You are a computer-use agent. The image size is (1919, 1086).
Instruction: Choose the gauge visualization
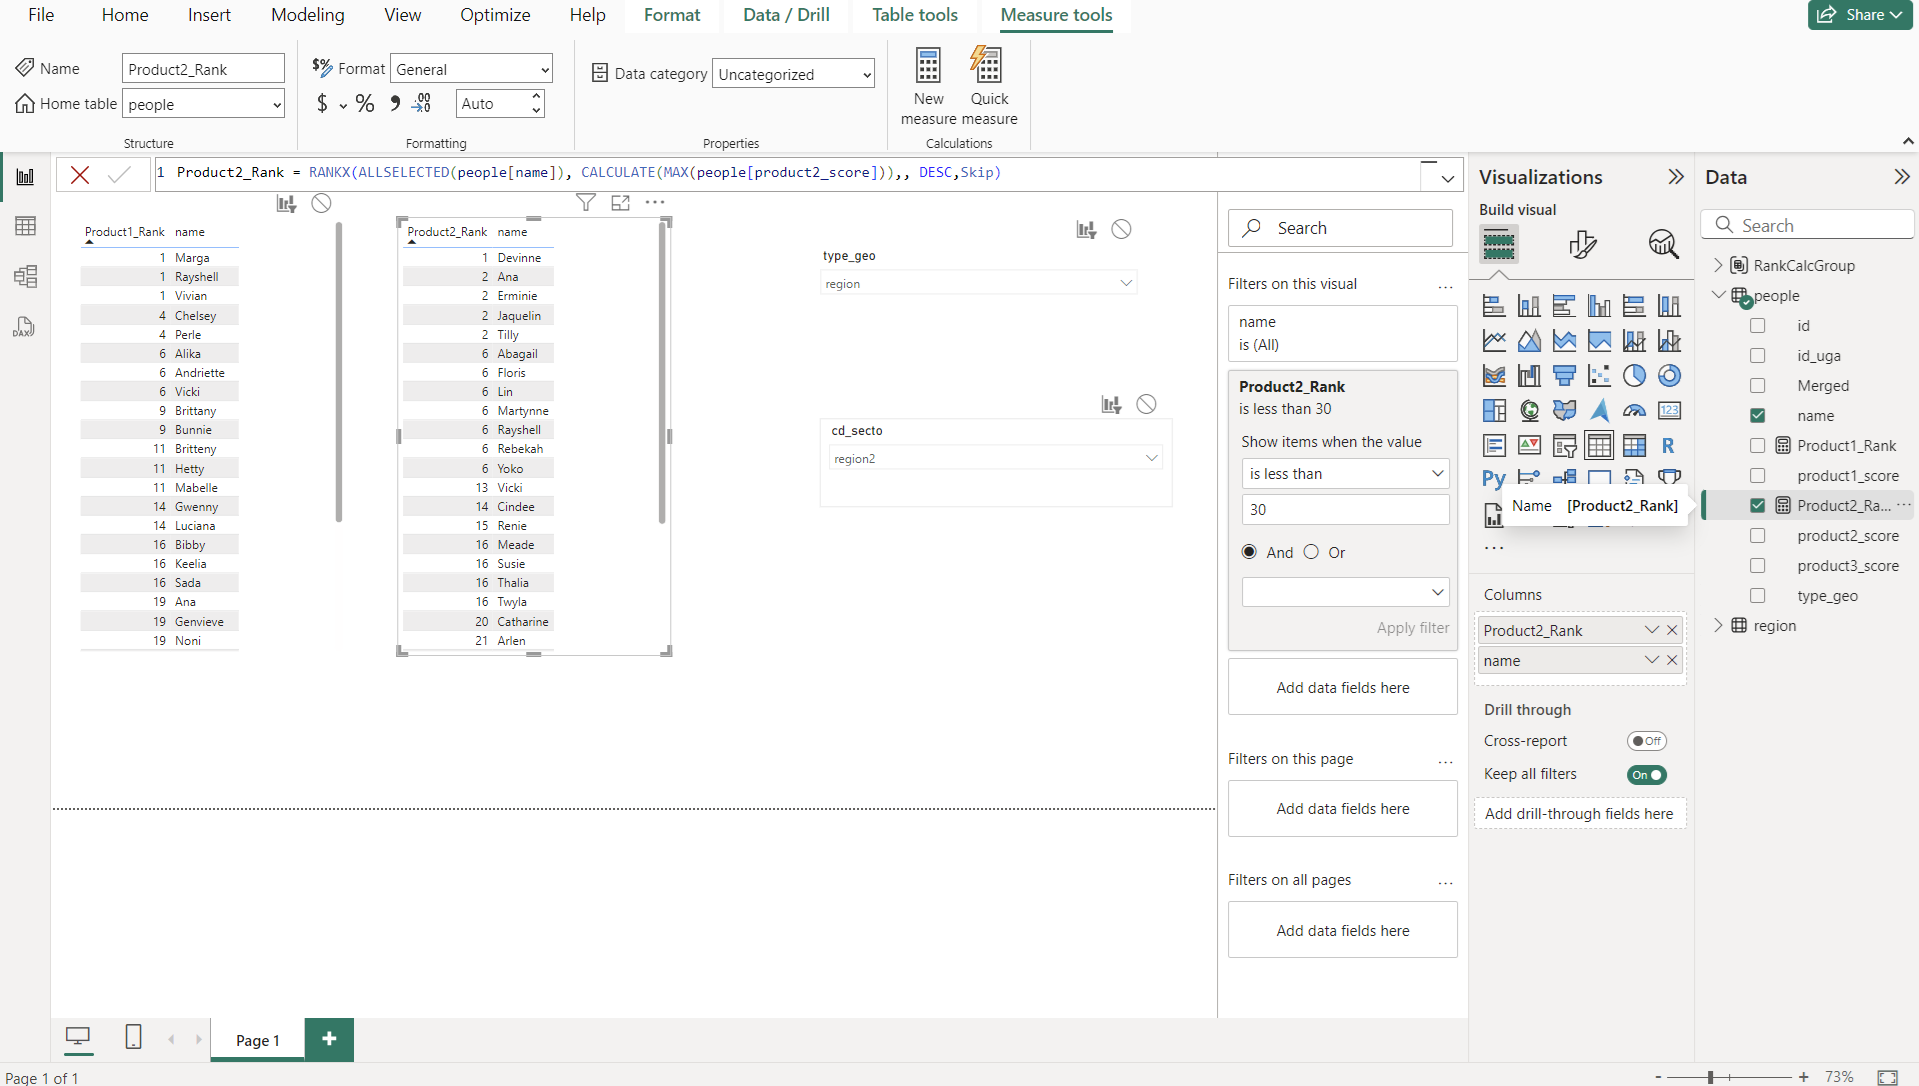[x=1634, y=411]
